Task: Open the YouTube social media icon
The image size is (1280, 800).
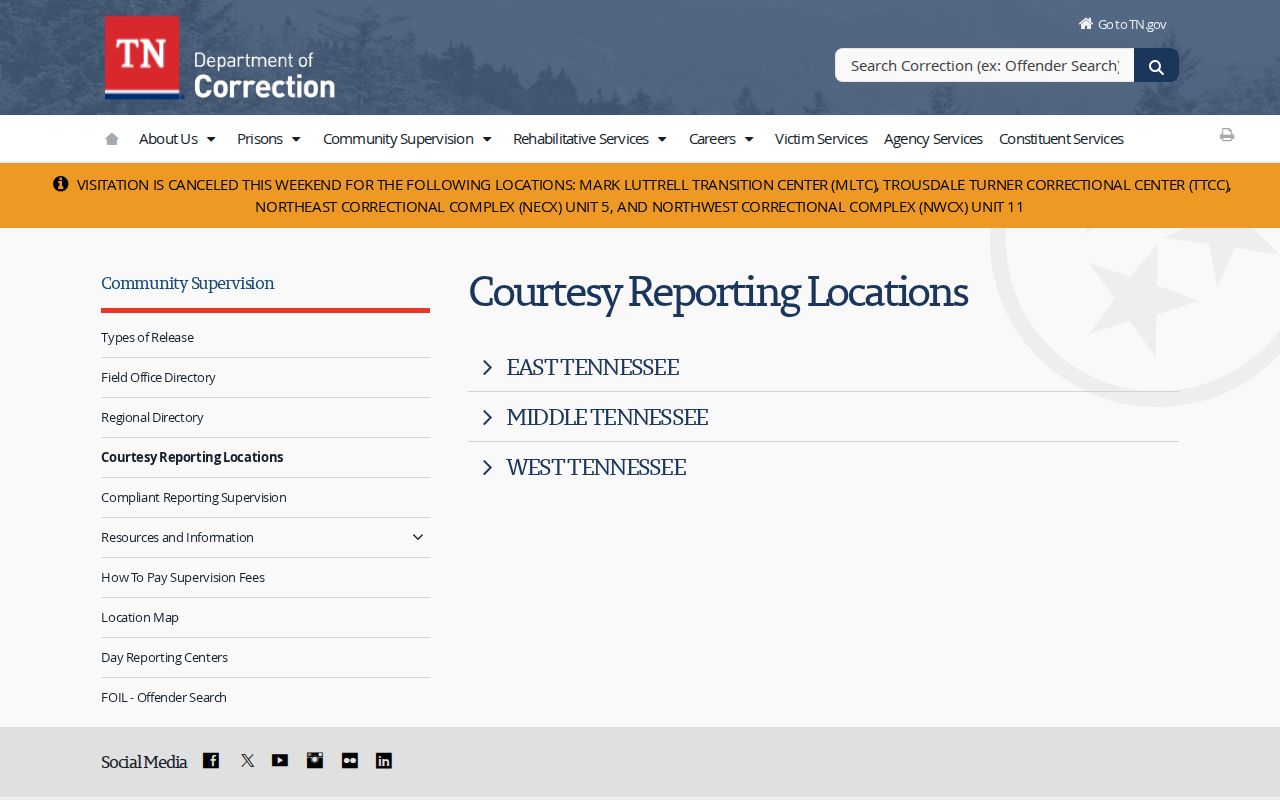Action: pyautogui.click(x=280, y=761)
